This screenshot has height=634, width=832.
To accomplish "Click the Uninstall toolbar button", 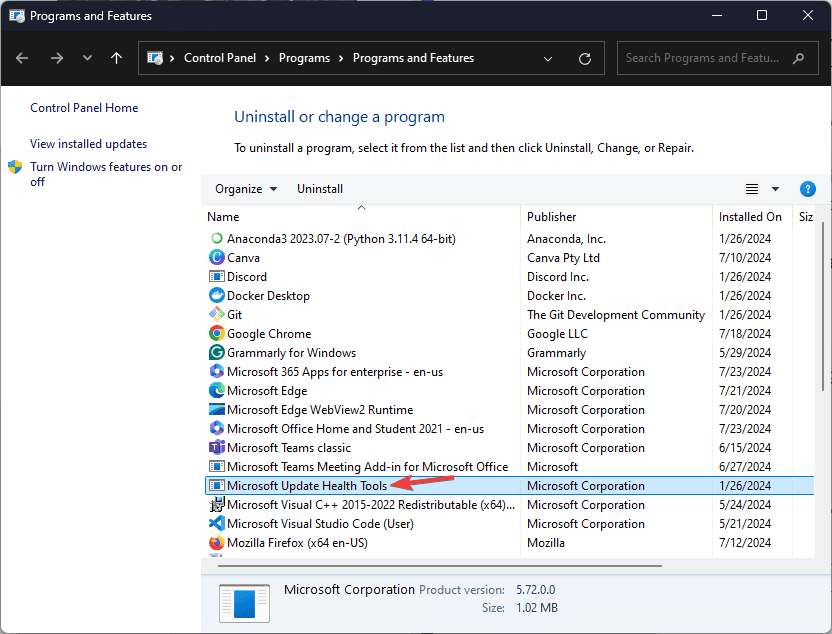I will [x=320, y=189].
